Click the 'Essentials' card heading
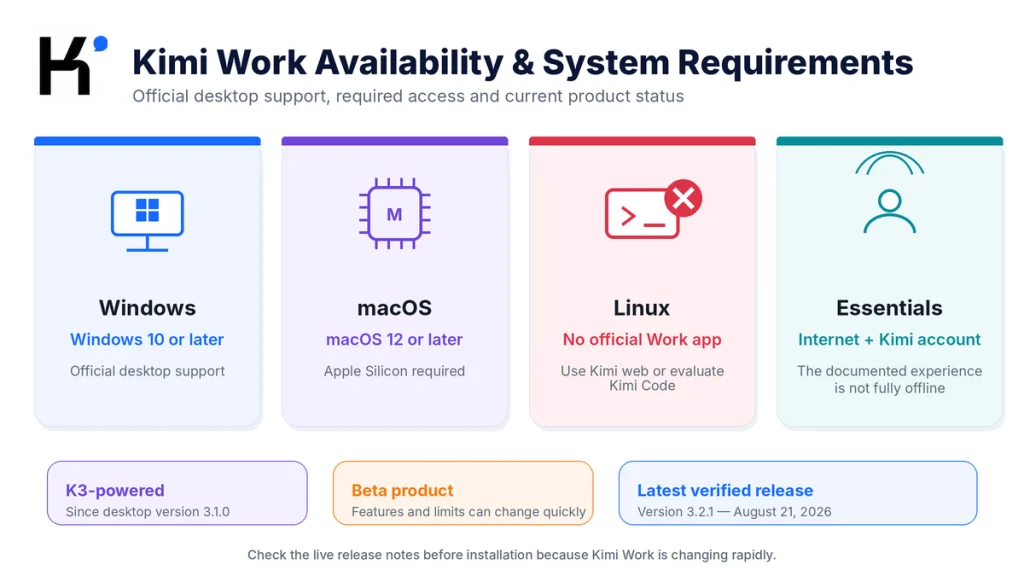The width and height of the screenshot is (1024, 576). [x=889, y=308]
